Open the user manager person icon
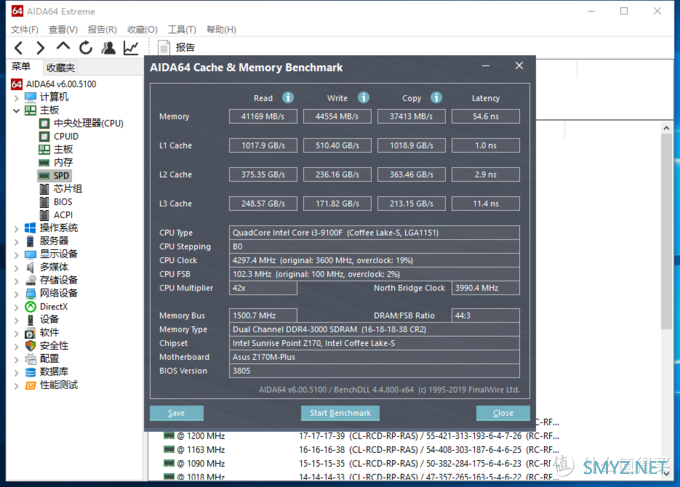The height and width of the screenshot is (487, 680). tap(108, 48)
